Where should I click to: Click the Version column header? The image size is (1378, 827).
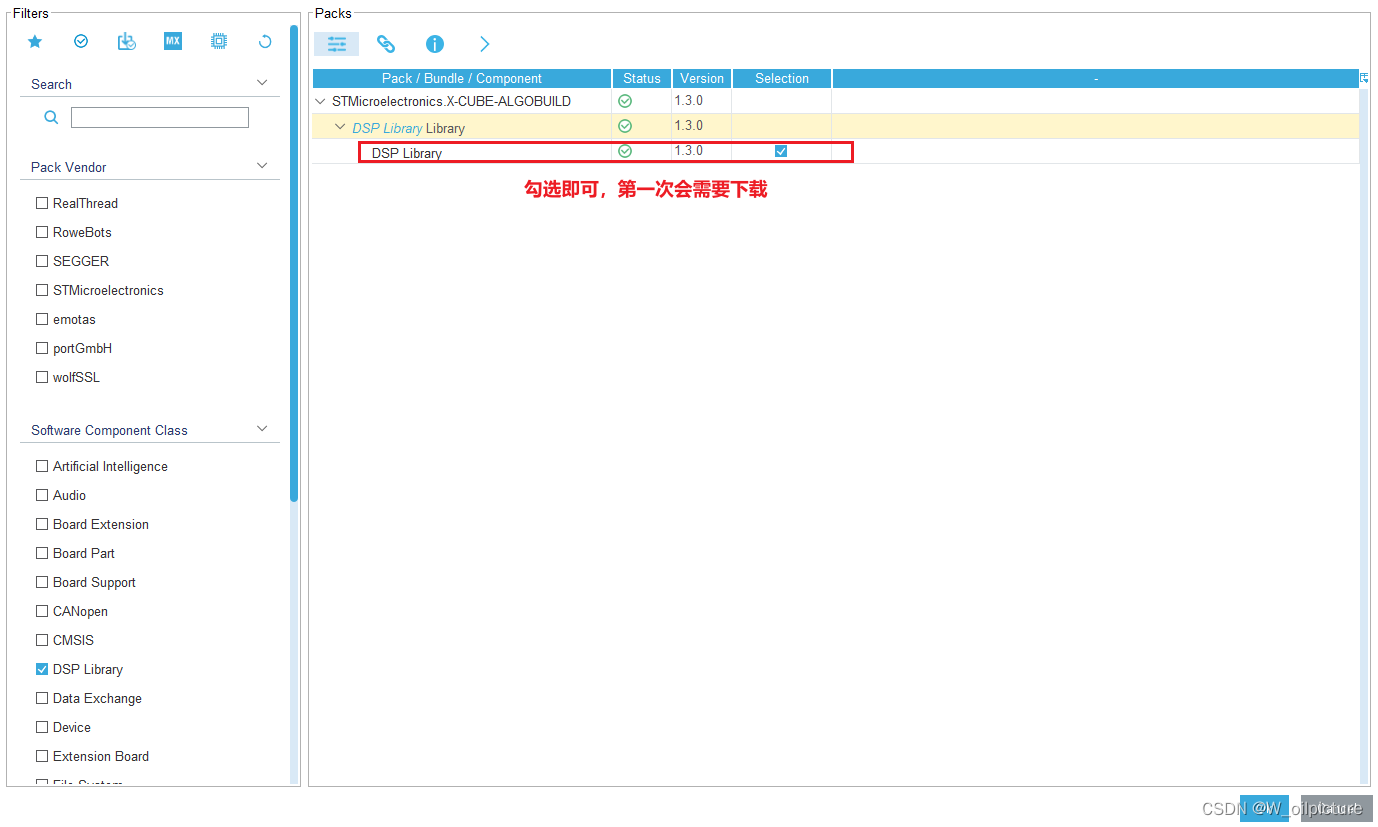coord(702,78)
